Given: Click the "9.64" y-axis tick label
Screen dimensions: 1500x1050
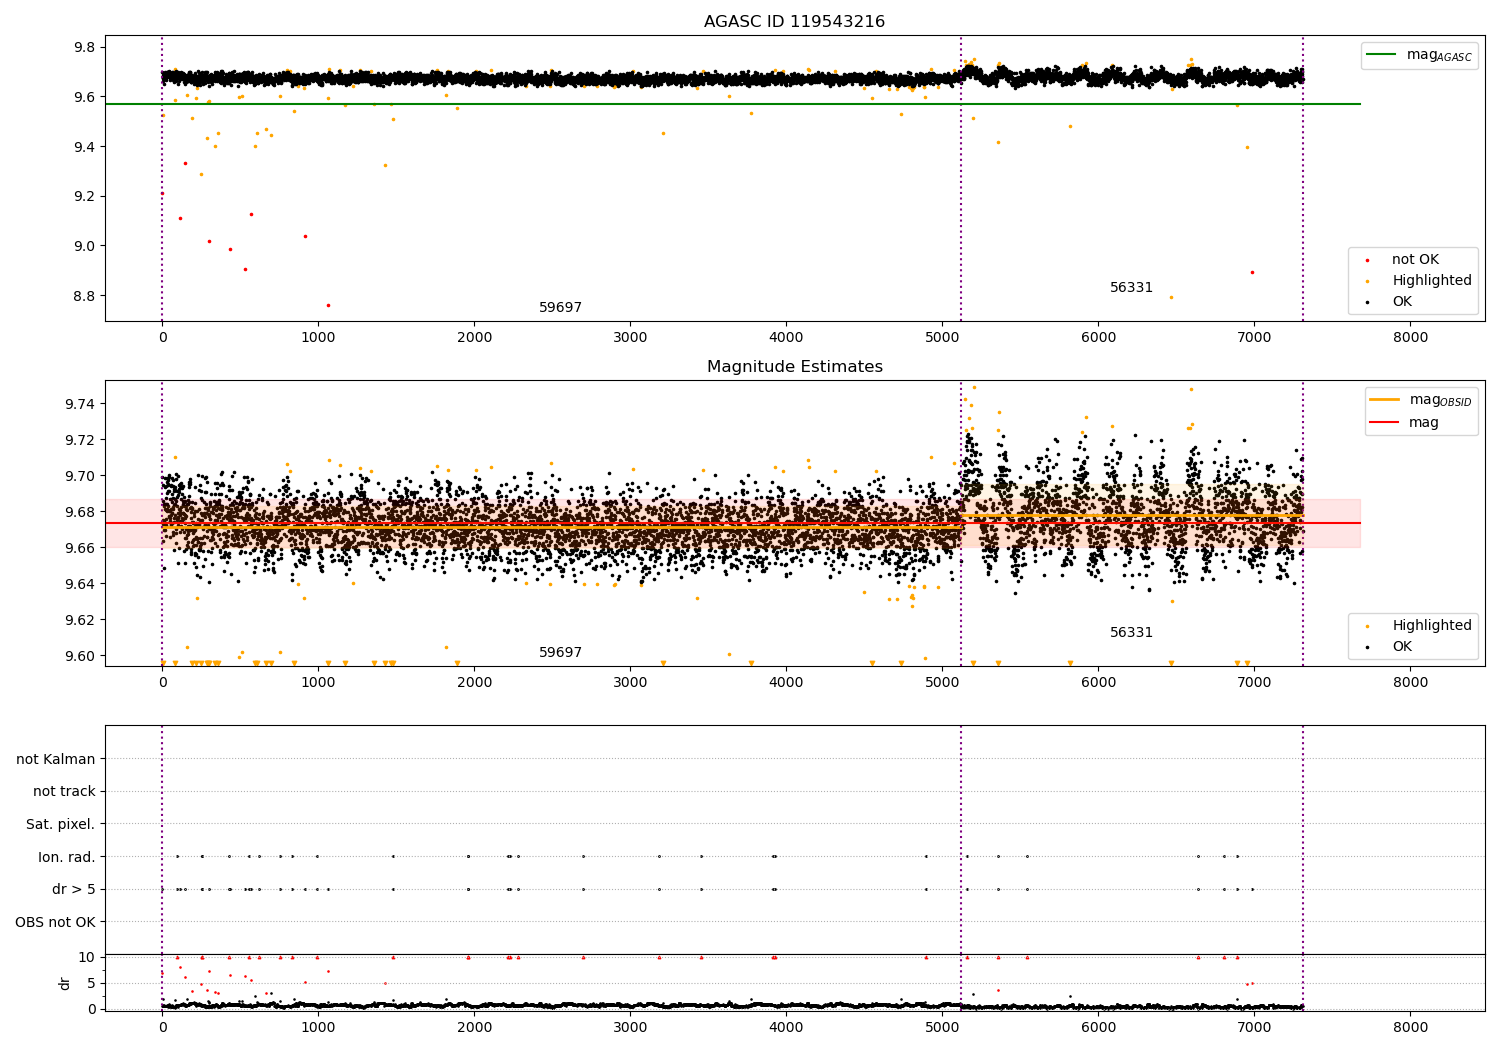Looking at the screenshot, I should (x=80, y=584).
